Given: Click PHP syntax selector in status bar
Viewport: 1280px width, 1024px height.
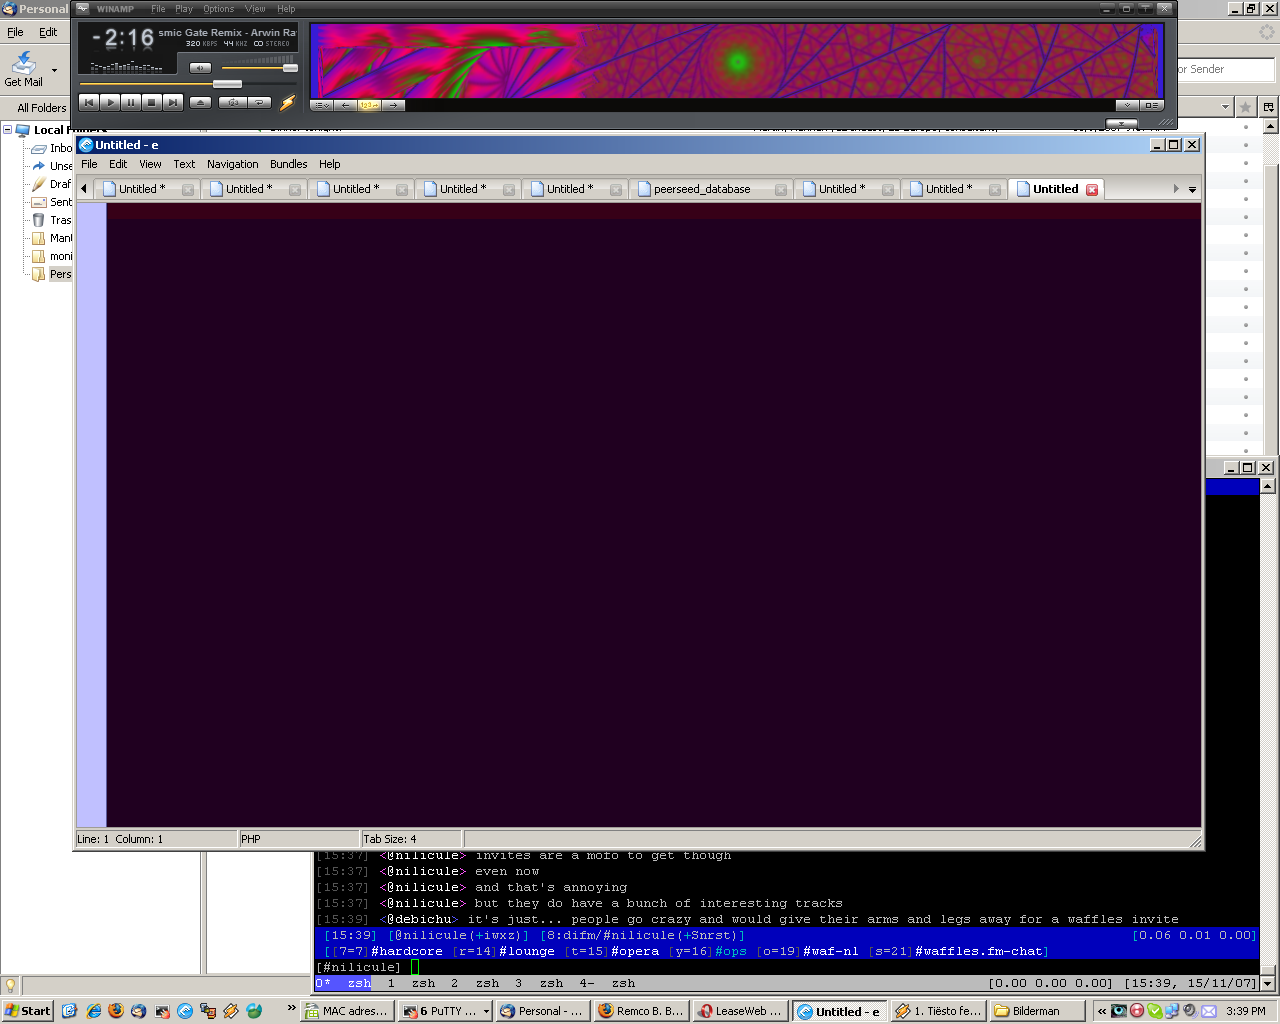Looking at the screenshot, I should pos(299,839).
